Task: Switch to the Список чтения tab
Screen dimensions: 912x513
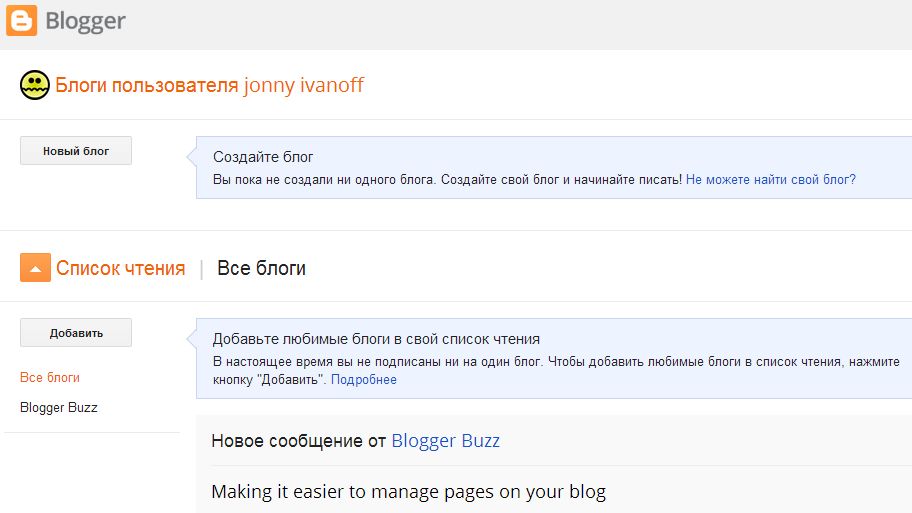Action: coord(120,268)
